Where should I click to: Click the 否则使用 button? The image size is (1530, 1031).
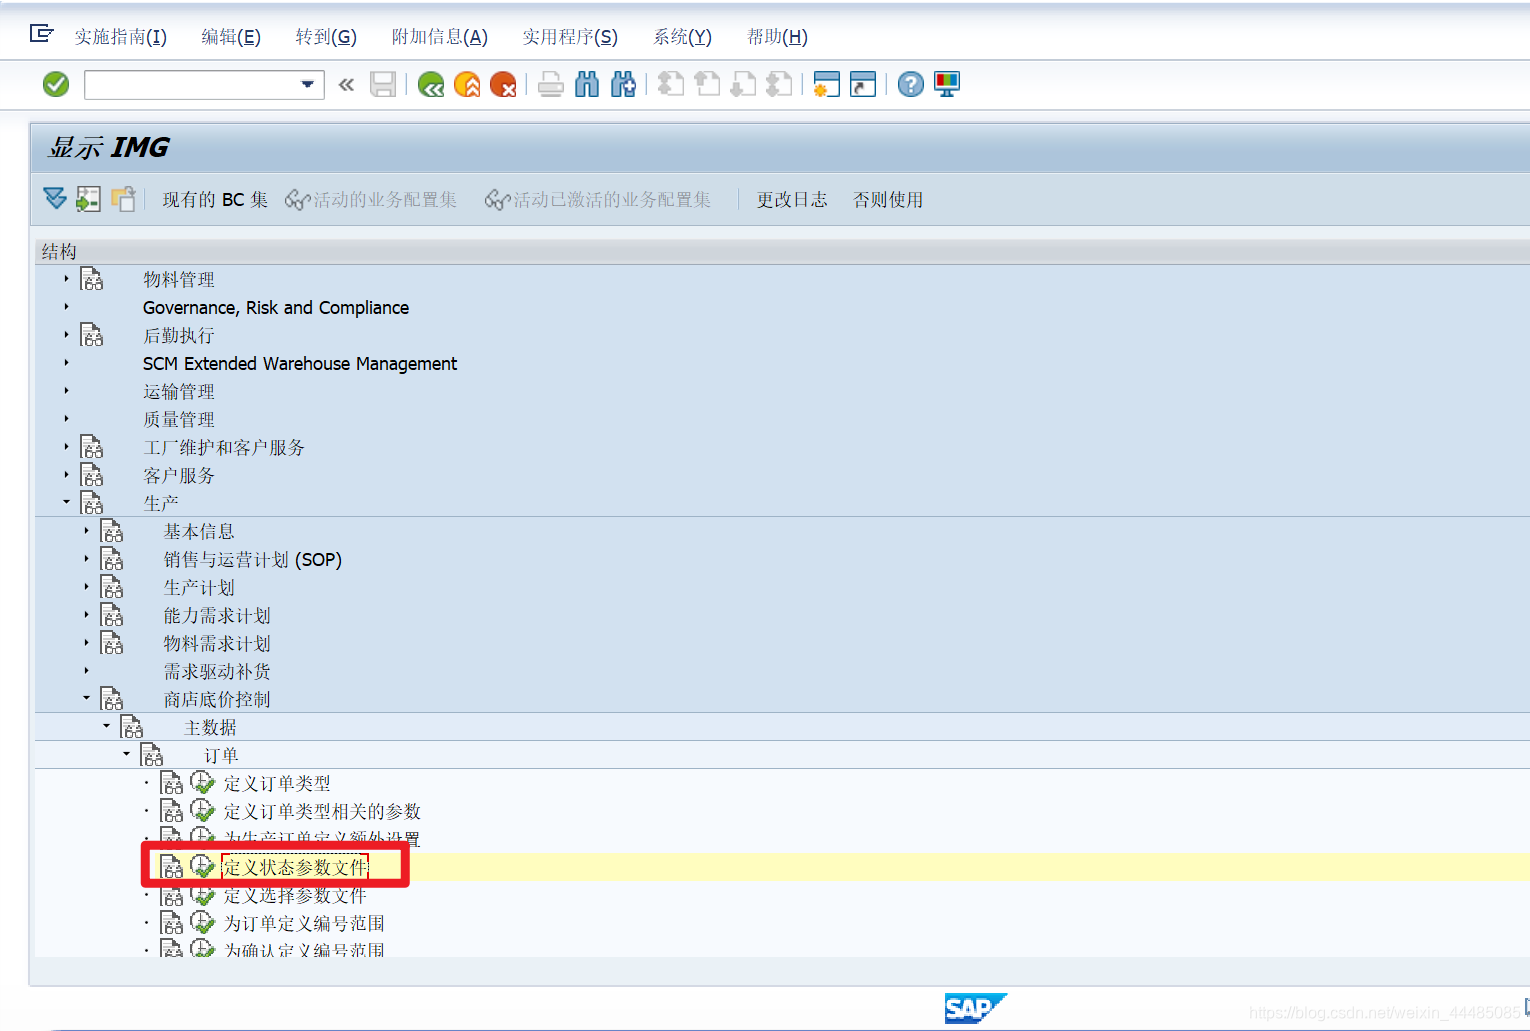point(888,200)
